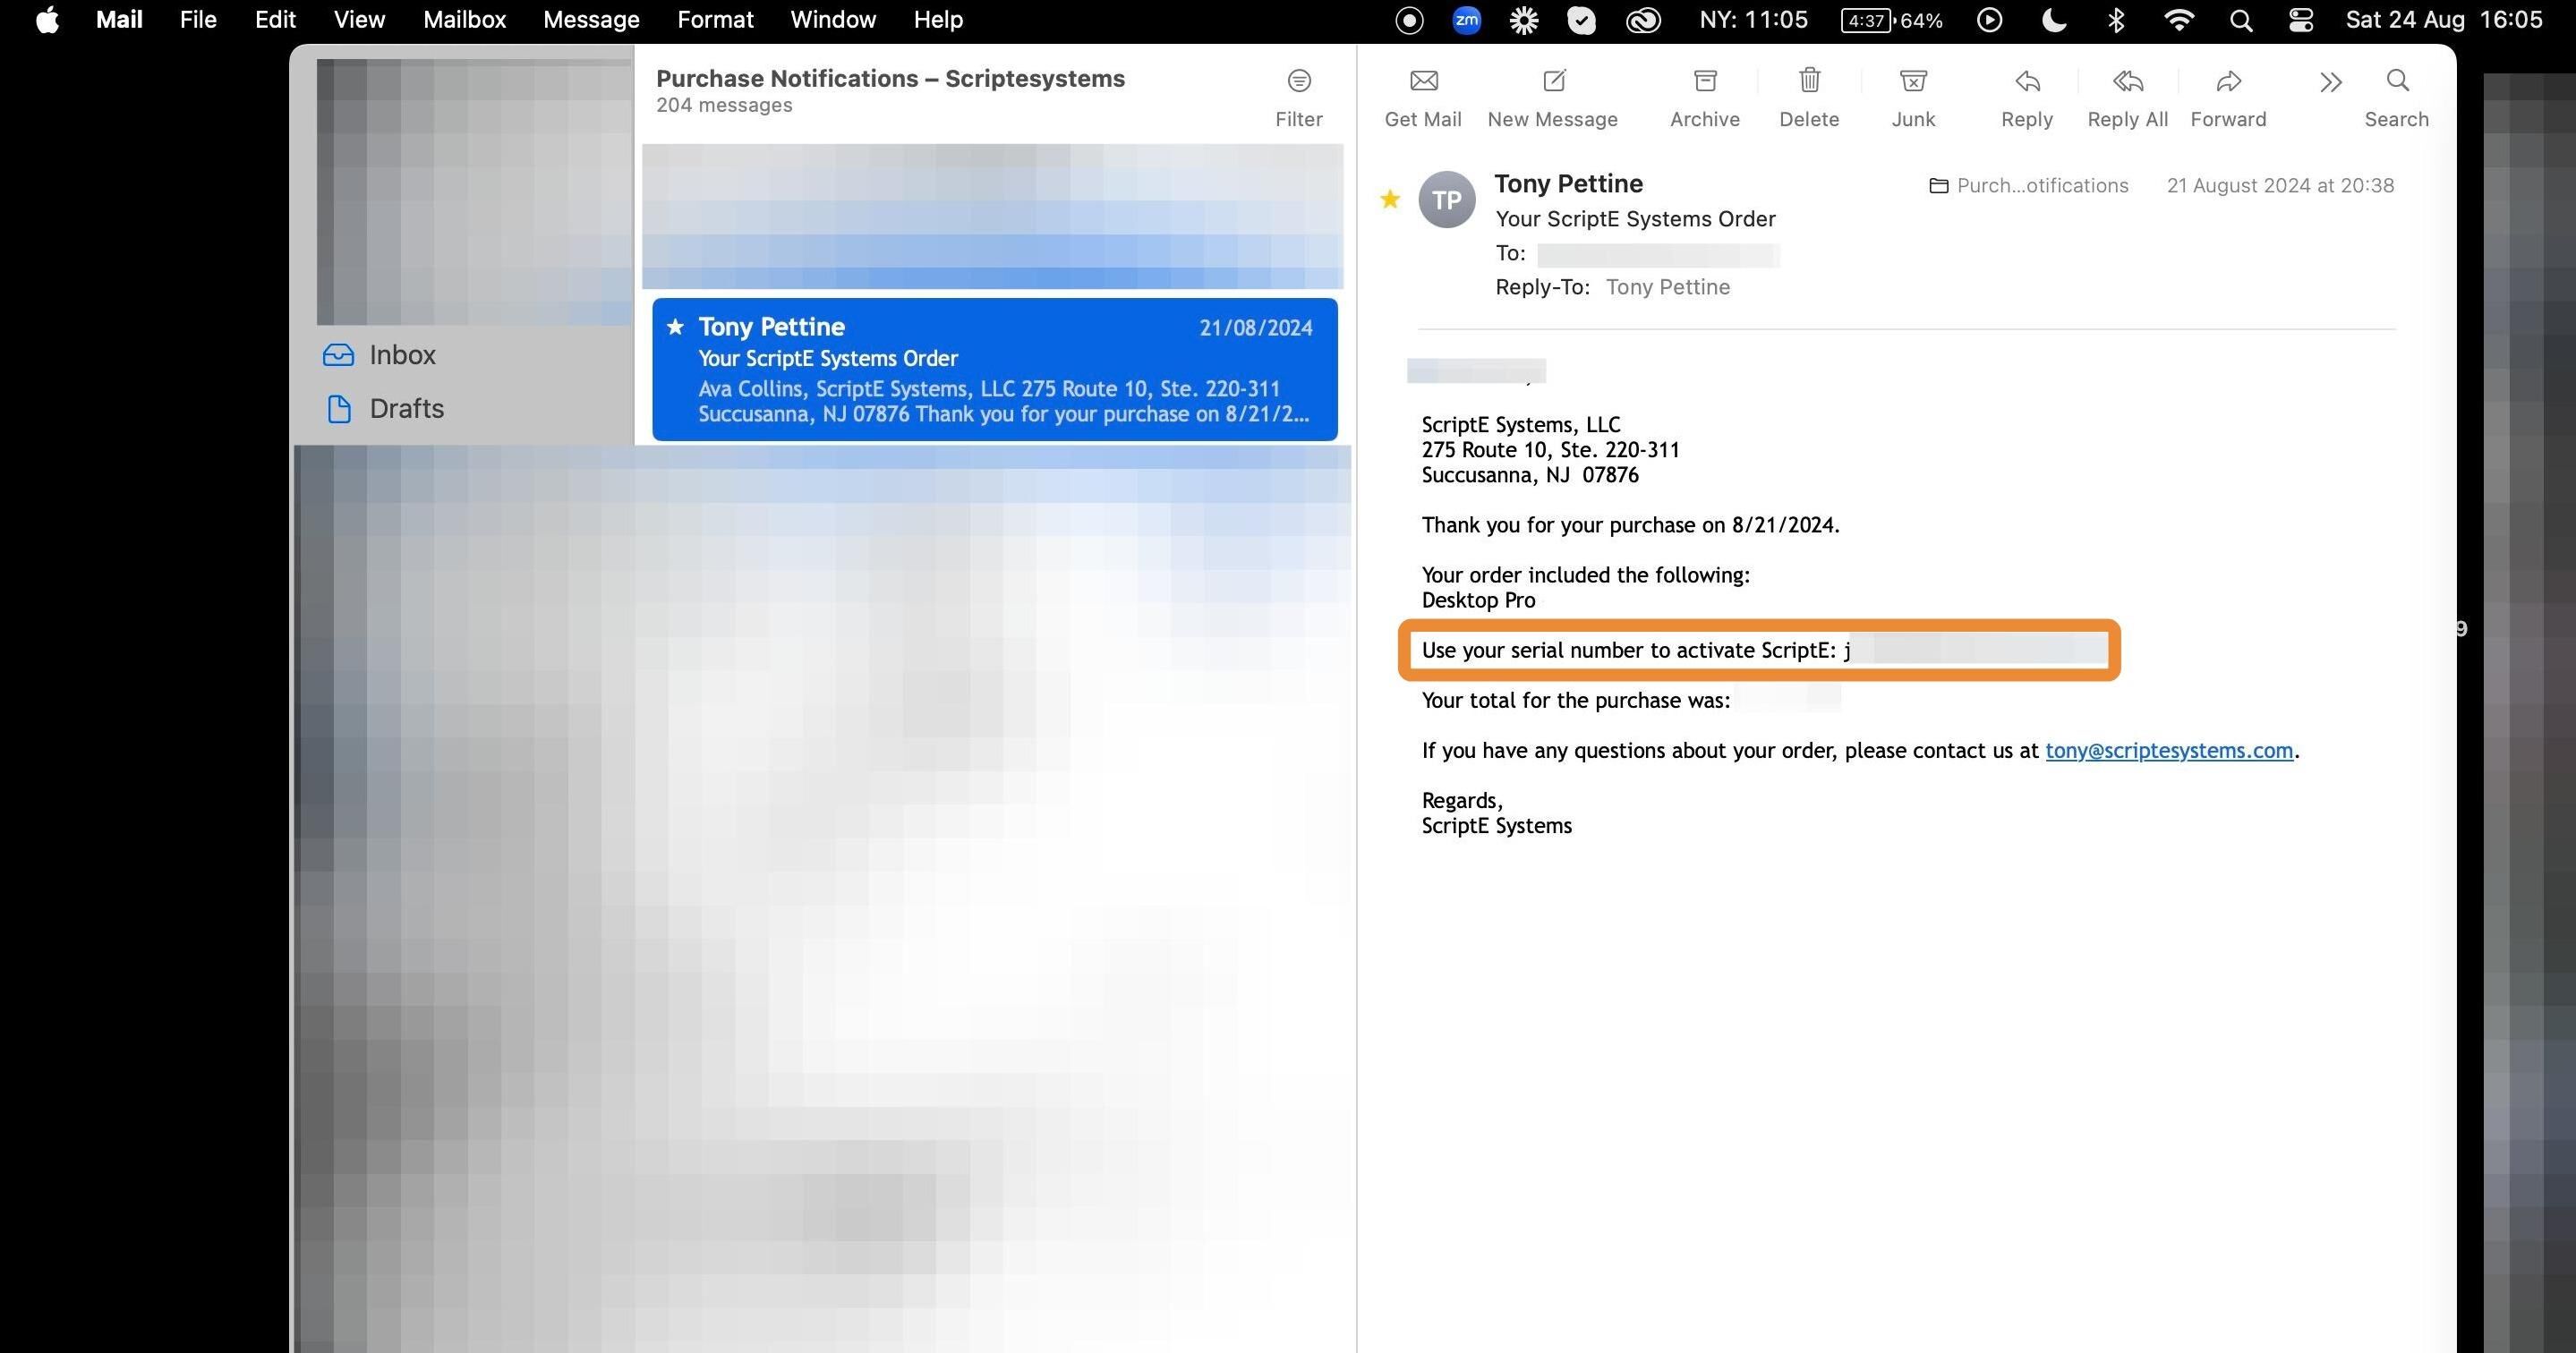This screenshot has width=2576, height=1353.
Task: Toggle Do Not Disturb moon in the menu bar
Action: pos(2053,20)
